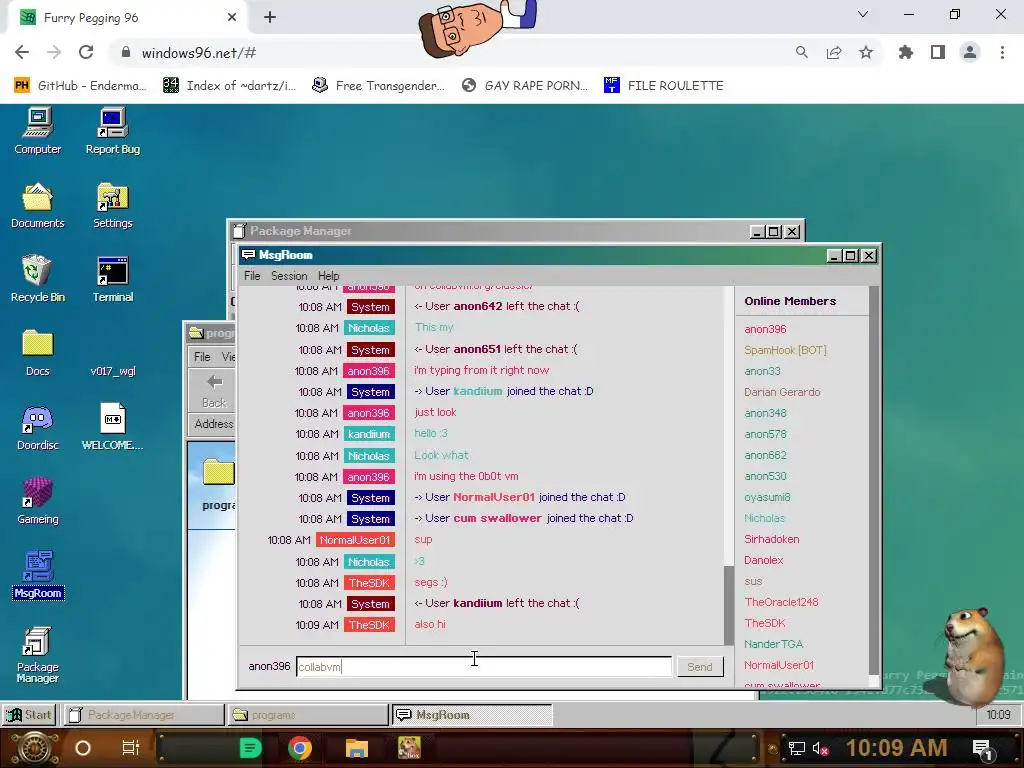
Task: Switch to Package Manager taskbar button
Action: [144, 714]
